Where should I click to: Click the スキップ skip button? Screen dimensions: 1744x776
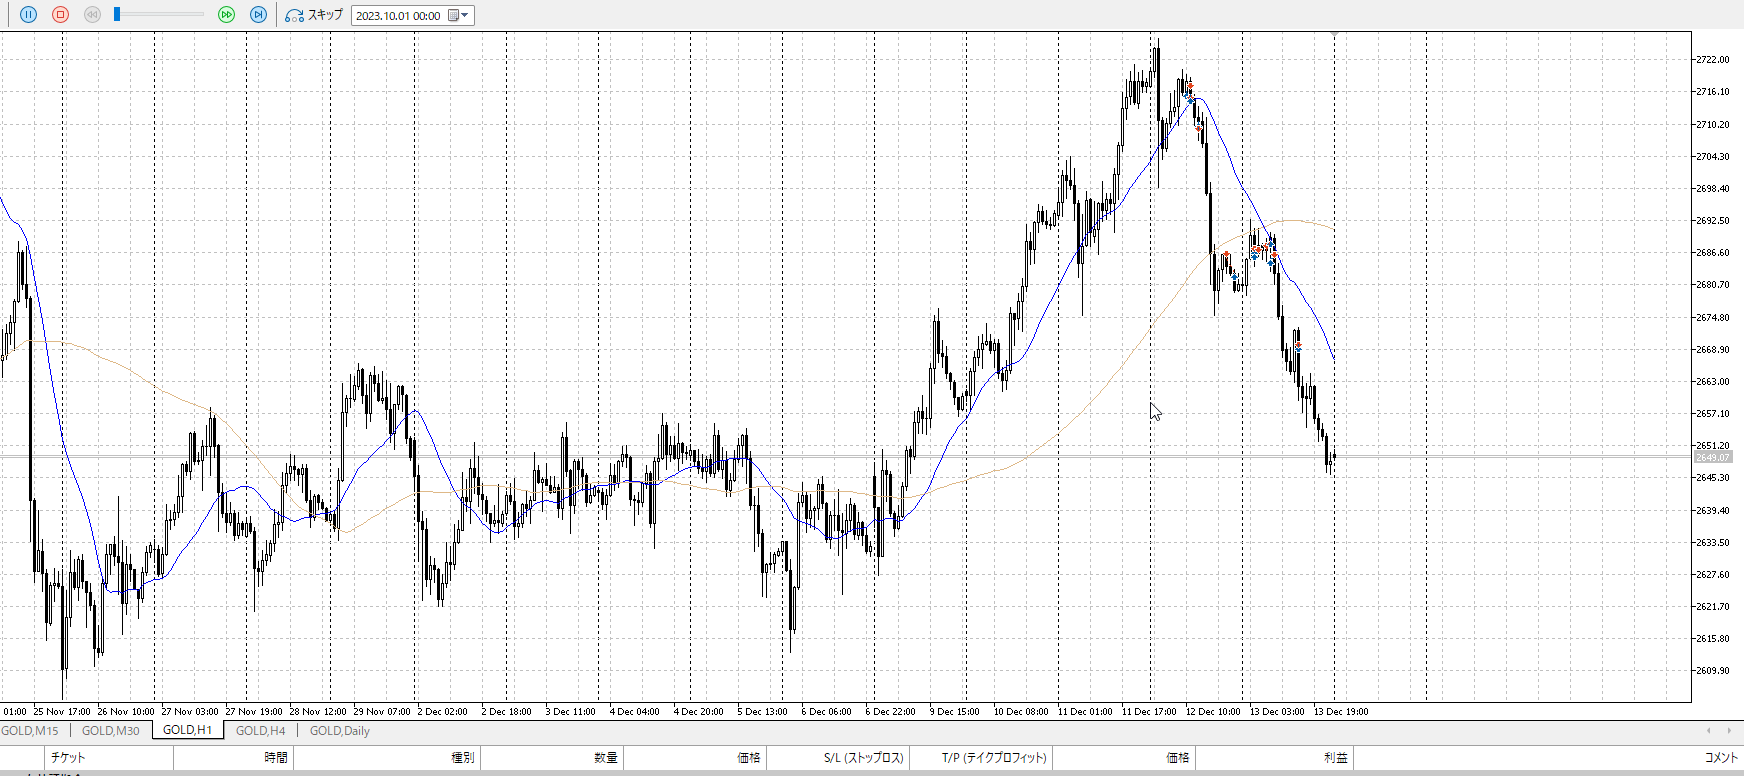point(314,15)
